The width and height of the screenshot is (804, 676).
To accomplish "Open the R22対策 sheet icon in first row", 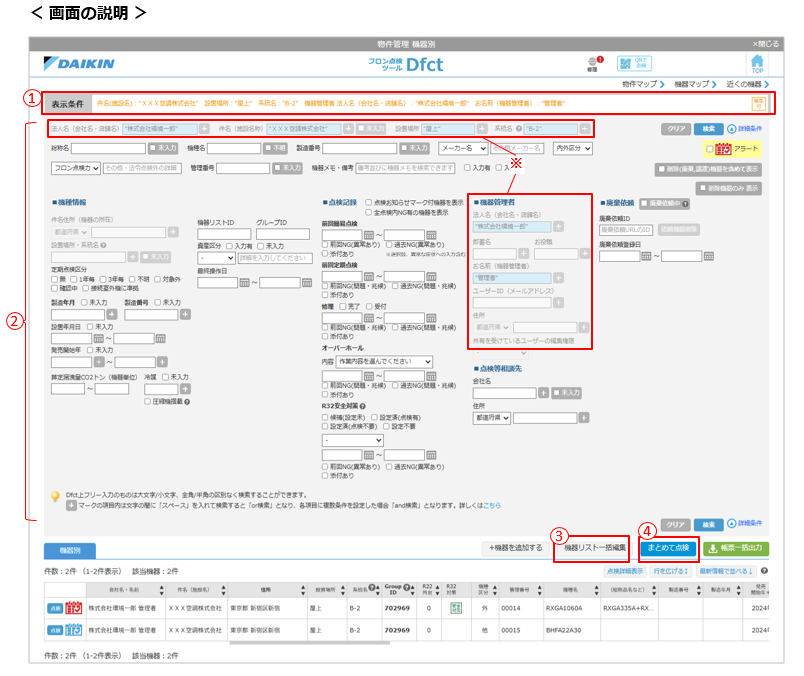I will [453, 607].
